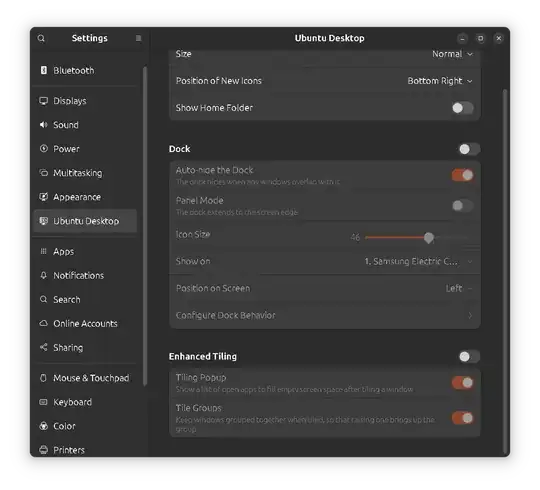Click the Keyboard icon
The width and height of the screenshot is (540, 490).
click(x=44, y=402)
